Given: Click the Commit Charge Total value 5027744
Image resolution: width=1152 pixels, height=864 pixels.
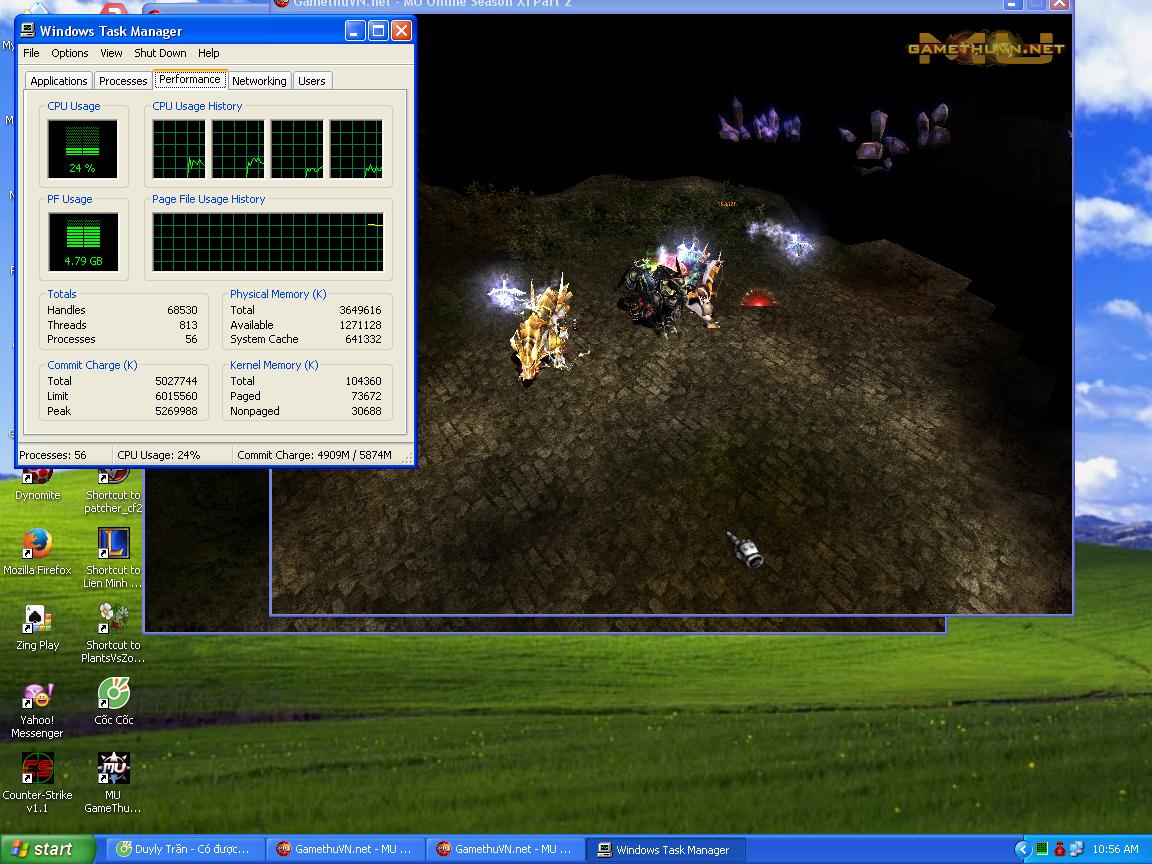Looking at the screenshot, I should tap(176, 381).
